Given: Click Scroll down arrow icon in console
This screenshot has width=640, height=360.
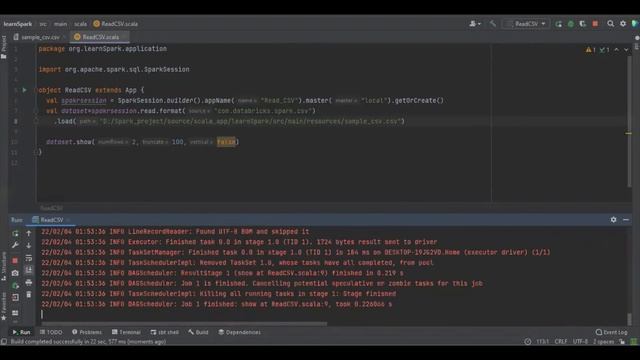Looking at the screenshot, I should [29, 245].
